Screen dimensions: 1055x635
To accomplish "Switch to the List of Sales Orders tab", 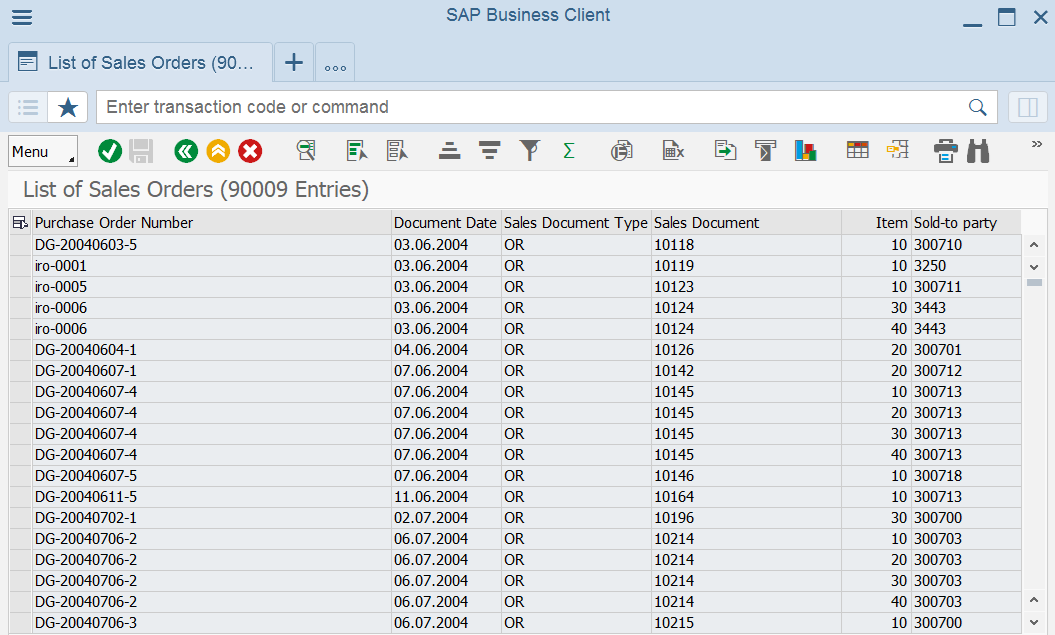I will [x=140, y=63].
